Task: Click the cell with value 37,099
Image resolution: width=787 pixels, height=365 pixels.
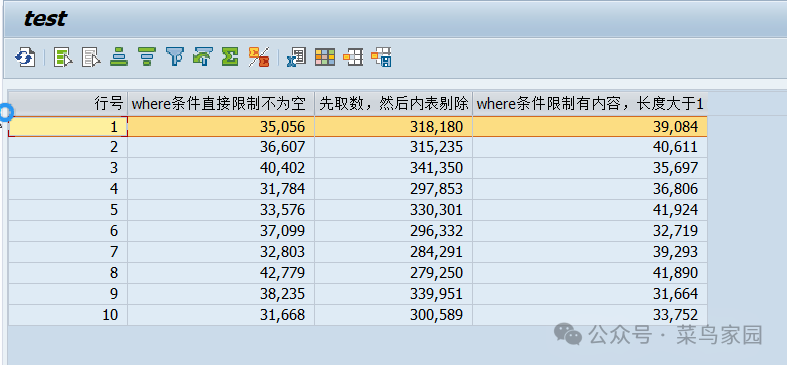Action: coord(221,231)
